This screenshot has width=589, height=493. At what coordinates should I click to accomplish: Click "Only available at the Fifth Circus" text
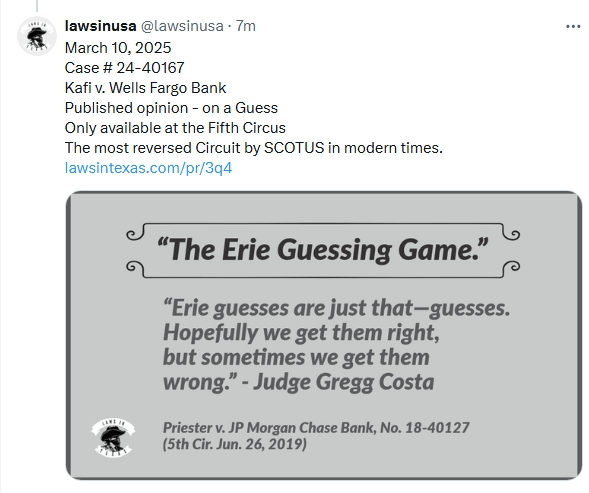(175, 128)
